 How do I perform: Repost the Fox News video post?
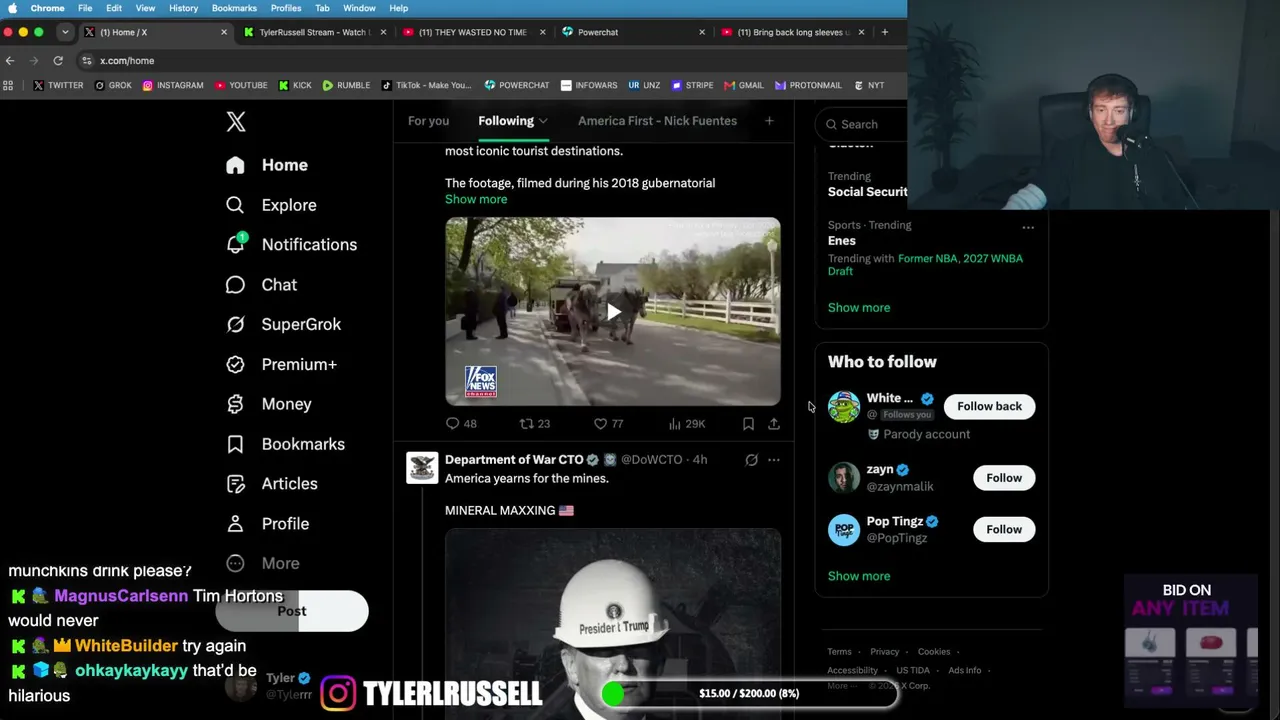[x=535, y=424]
